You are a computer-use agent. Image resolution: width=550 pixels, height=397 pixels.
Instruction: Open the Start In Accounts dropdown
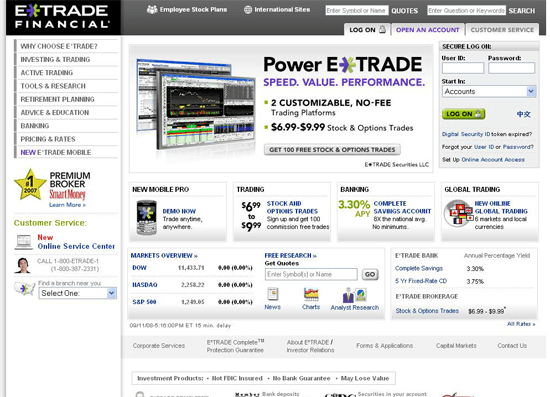(488, 92)
